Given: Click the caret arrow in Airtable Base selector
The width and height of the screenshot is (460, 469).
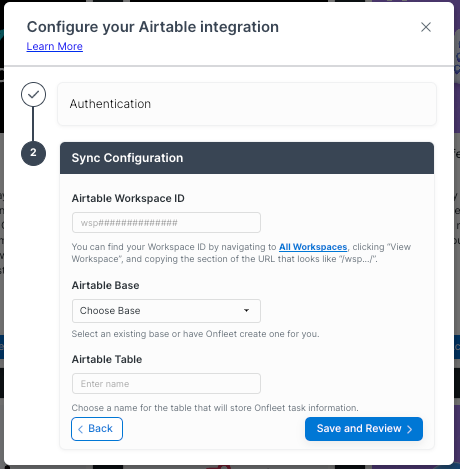Looking at the screenshot, I should [246, 311].
